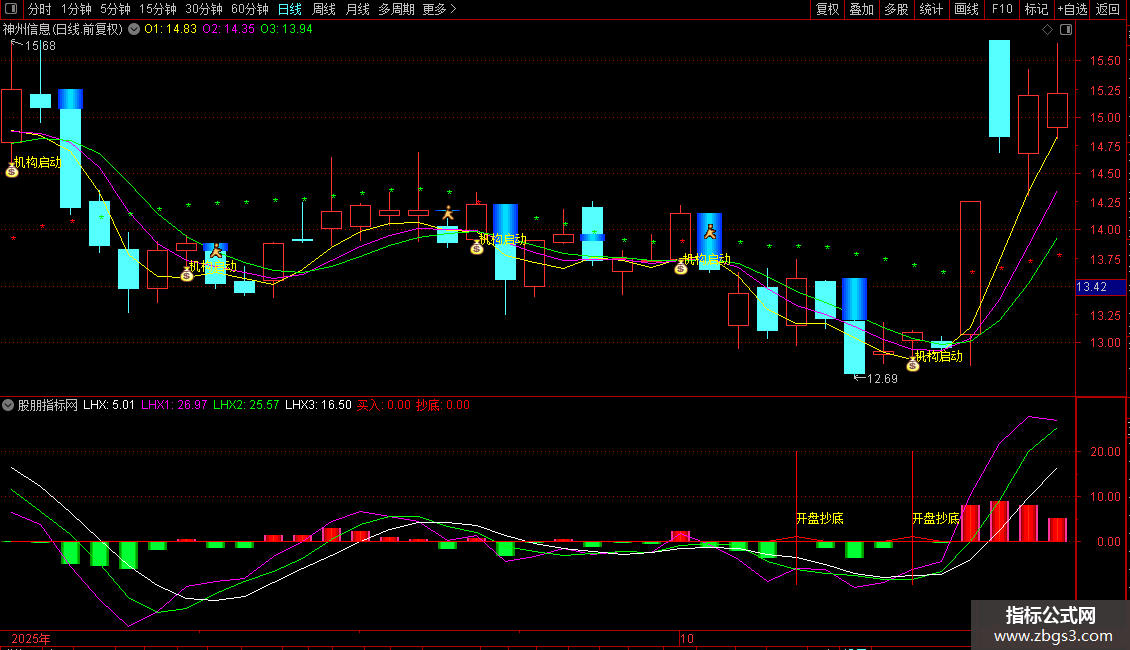This screenshot has width=1130, height=650.
Task: Click the 统计 statistics button
Action: pos(931,9)
